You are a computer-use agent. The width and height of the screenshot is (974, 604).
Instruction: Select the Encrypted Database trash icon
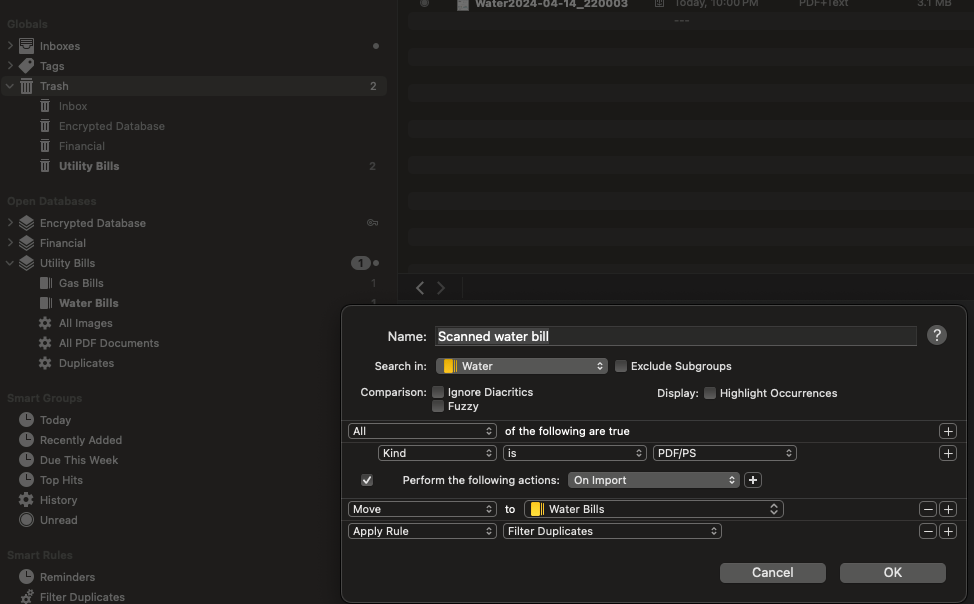45,126
